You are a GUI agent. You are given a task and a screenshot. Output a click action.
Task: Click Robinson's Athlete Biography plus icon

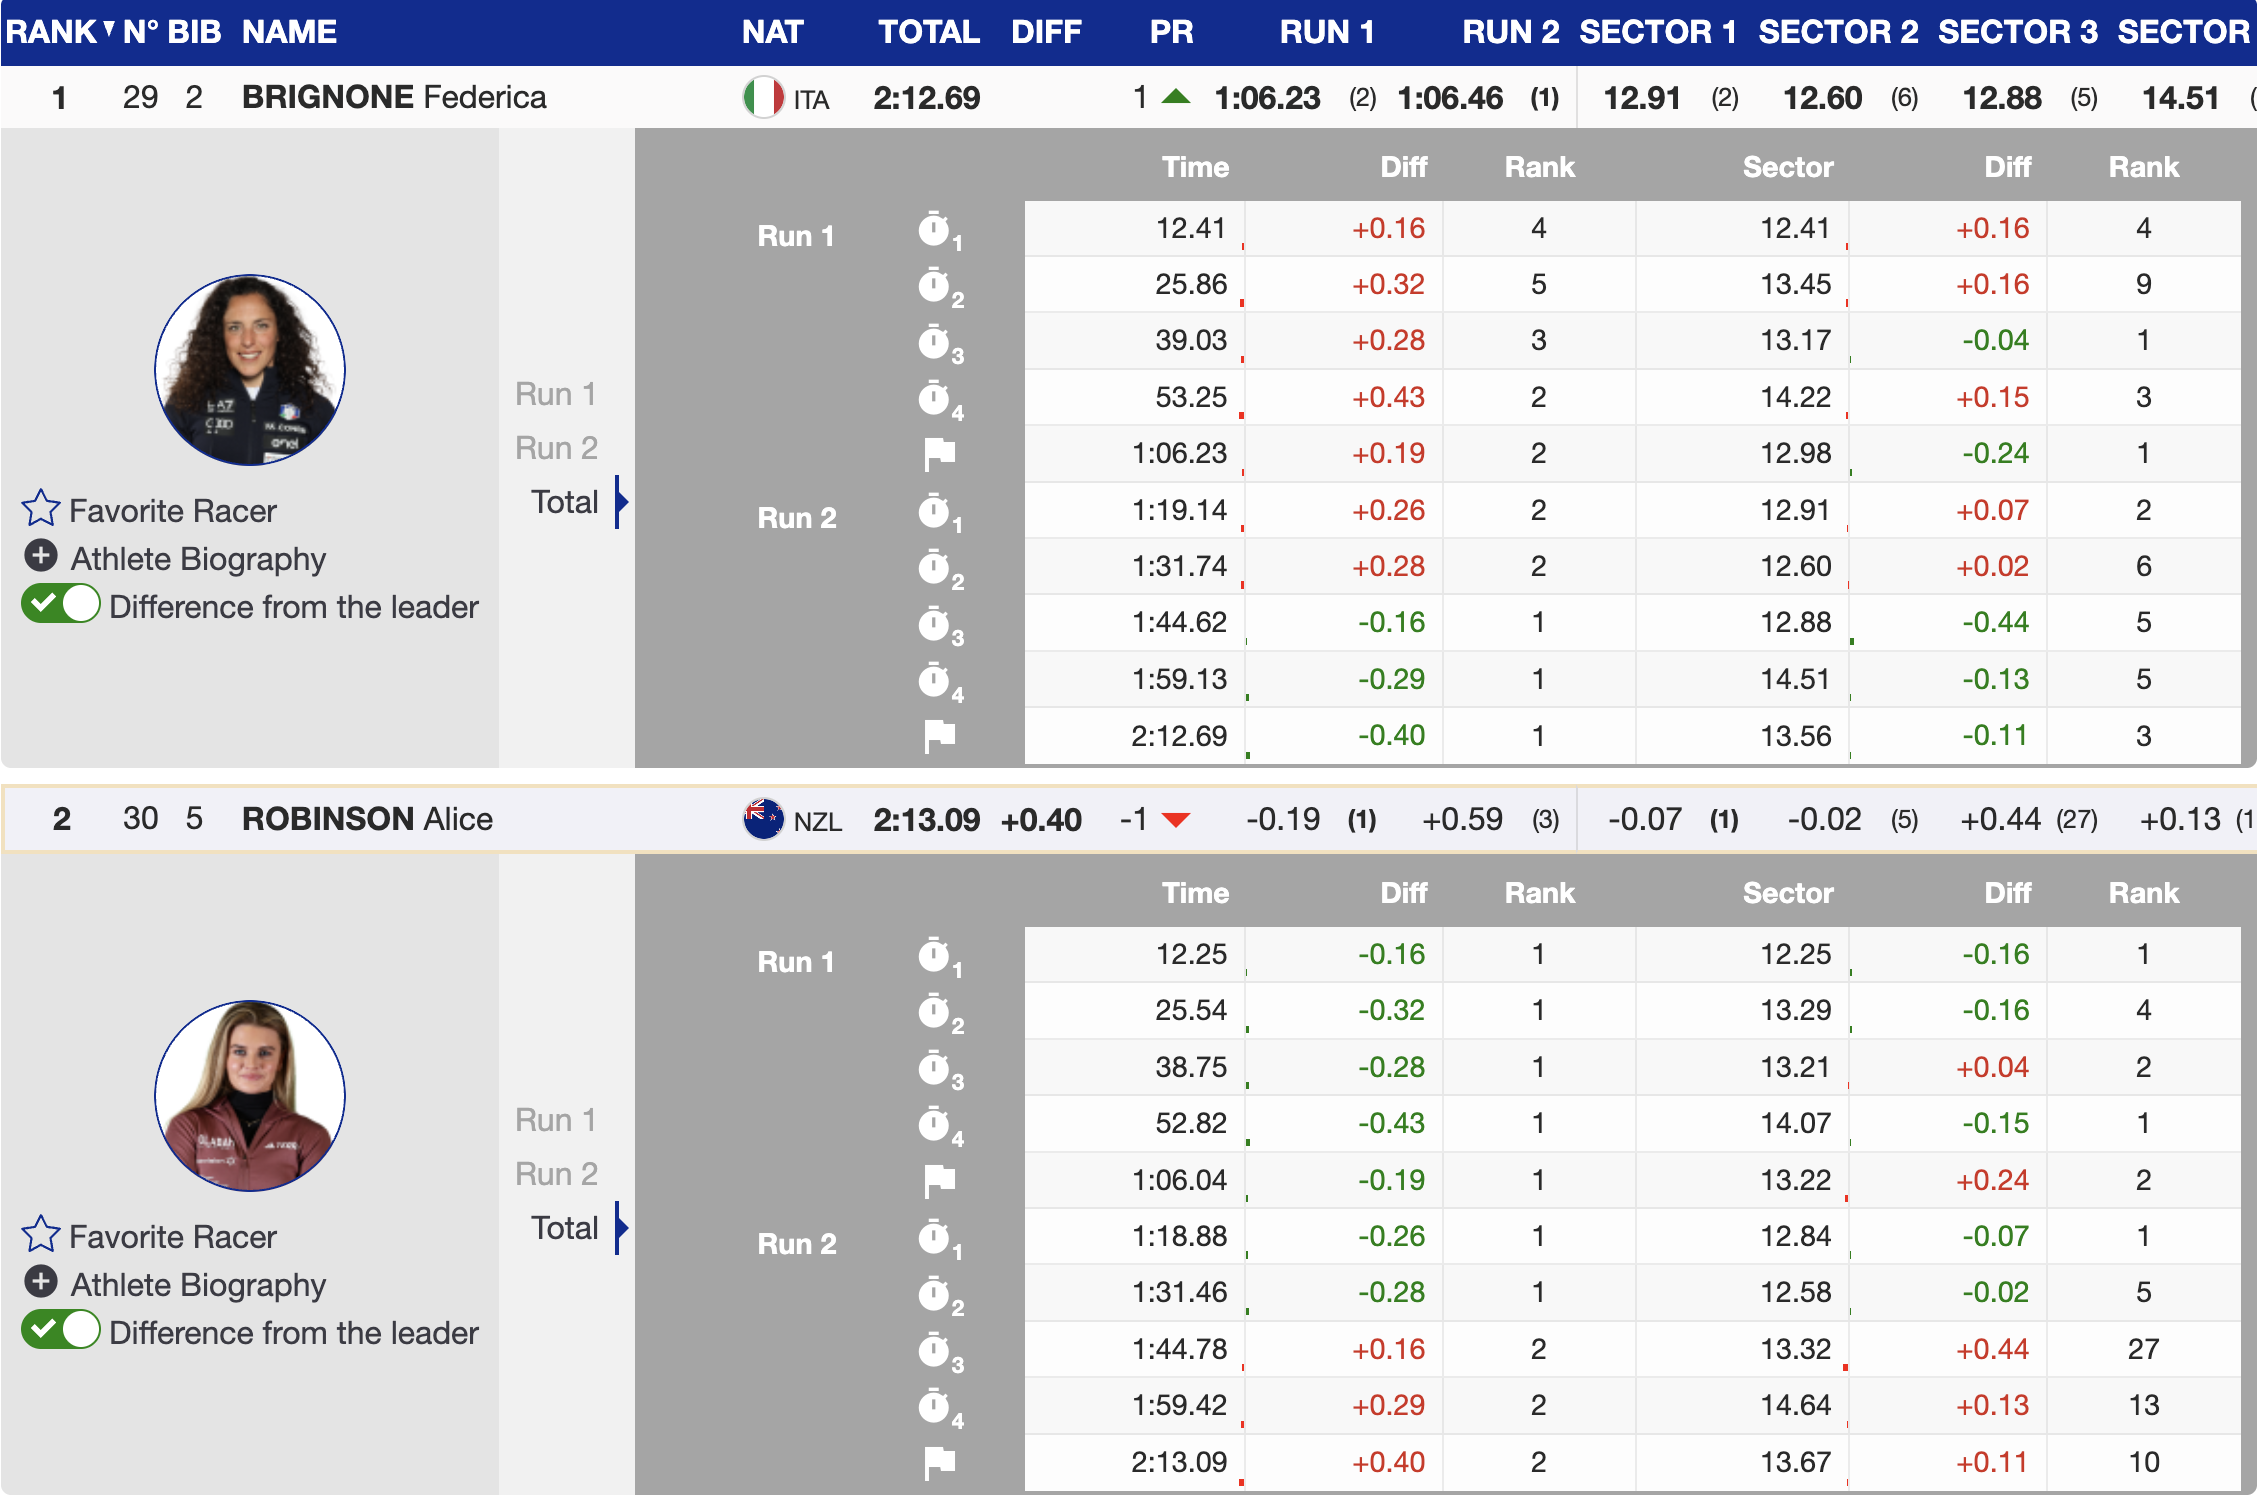41,1282
